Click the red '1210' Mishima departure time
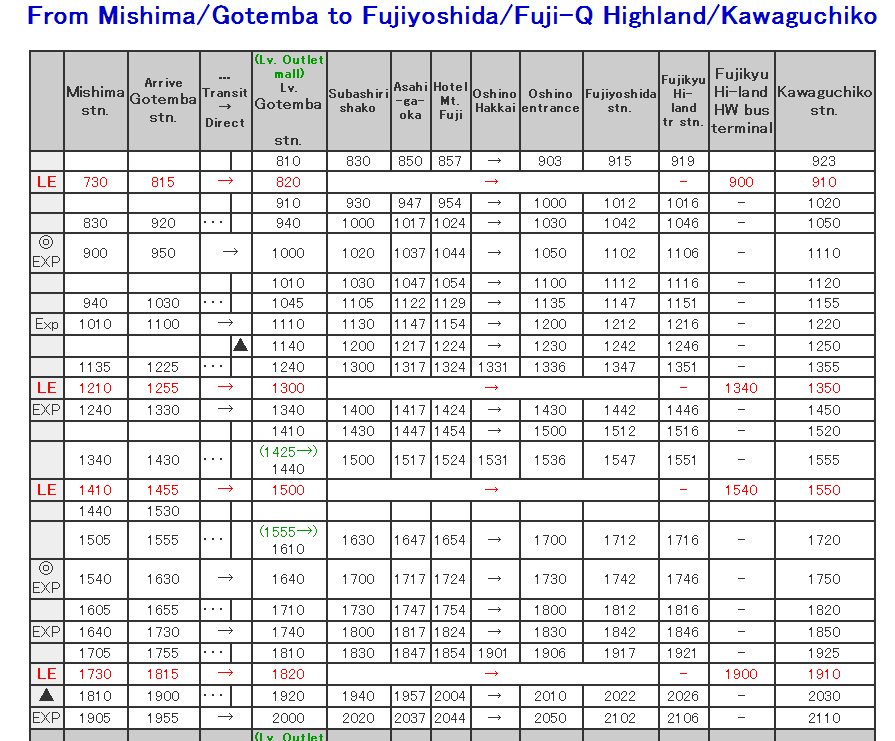 tap(95, 388)
